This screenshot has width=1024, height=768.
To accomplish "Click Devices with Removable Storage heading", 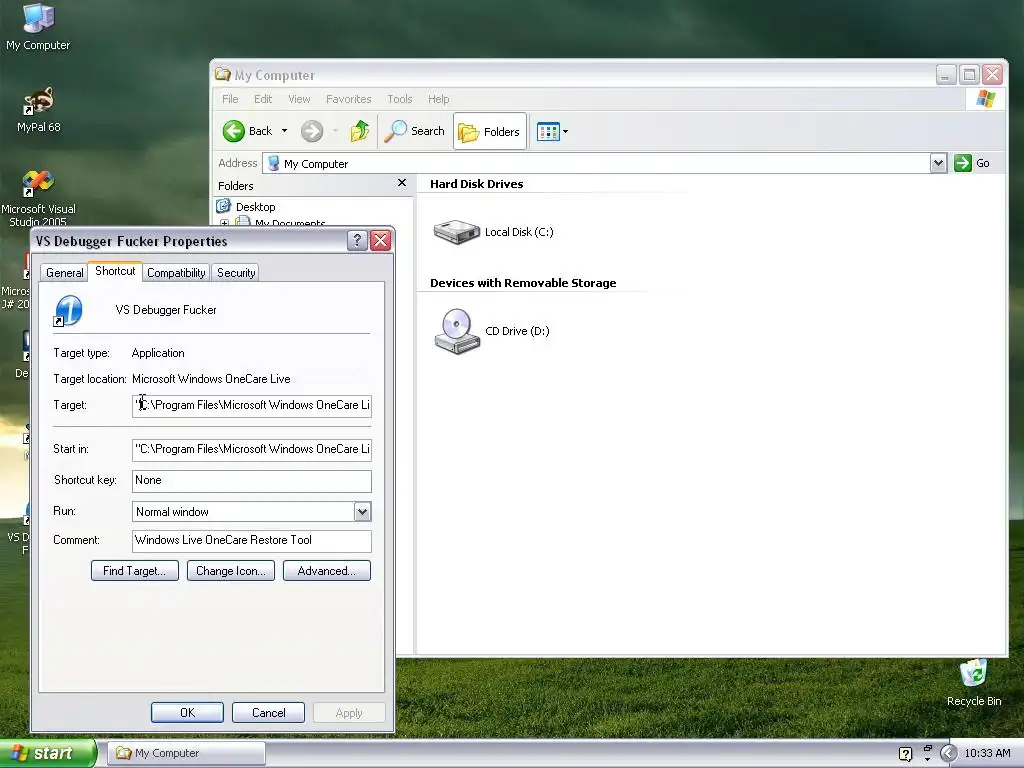I will (x=523, y=283).
